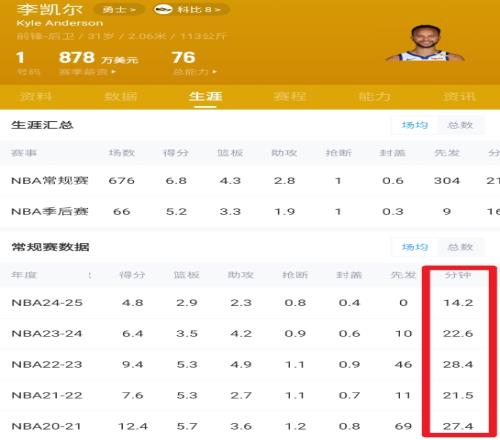Select 总数 in 常规赛数据 section

460,247
